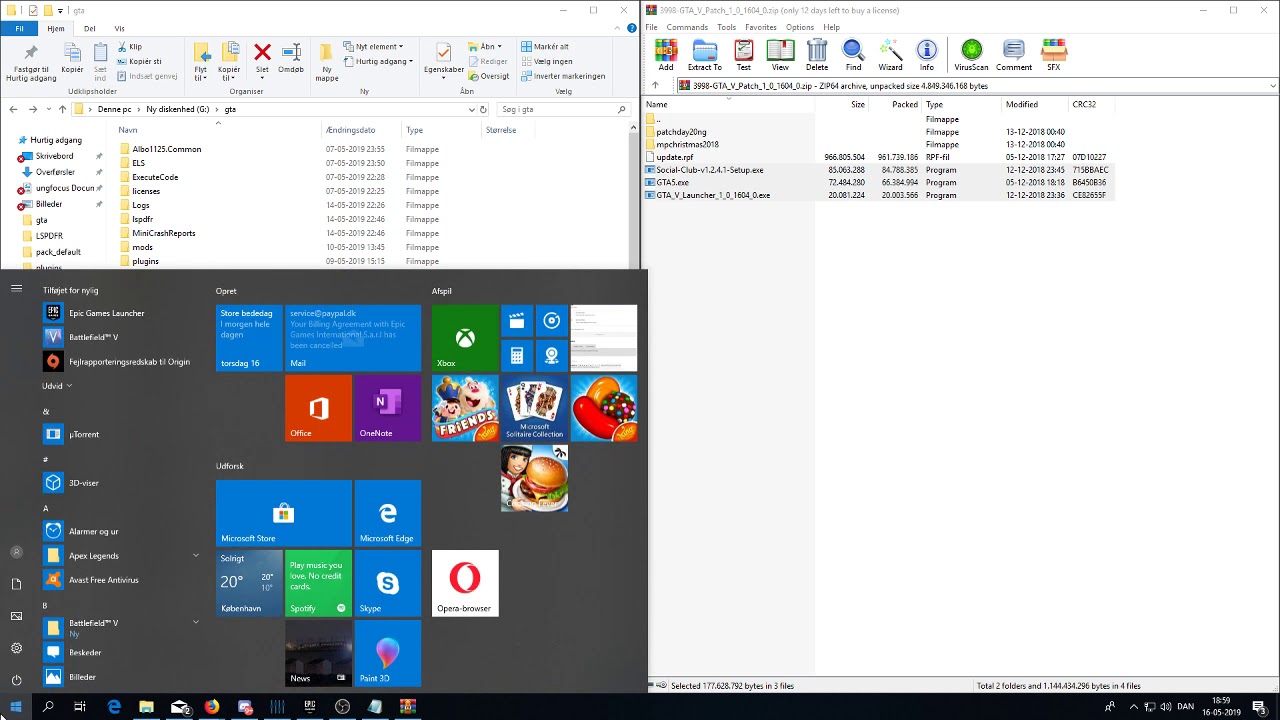Click Ny mappe in Explorer ribbon
Viewport: 1280px width, 720px height.
[x=327, y=62]
